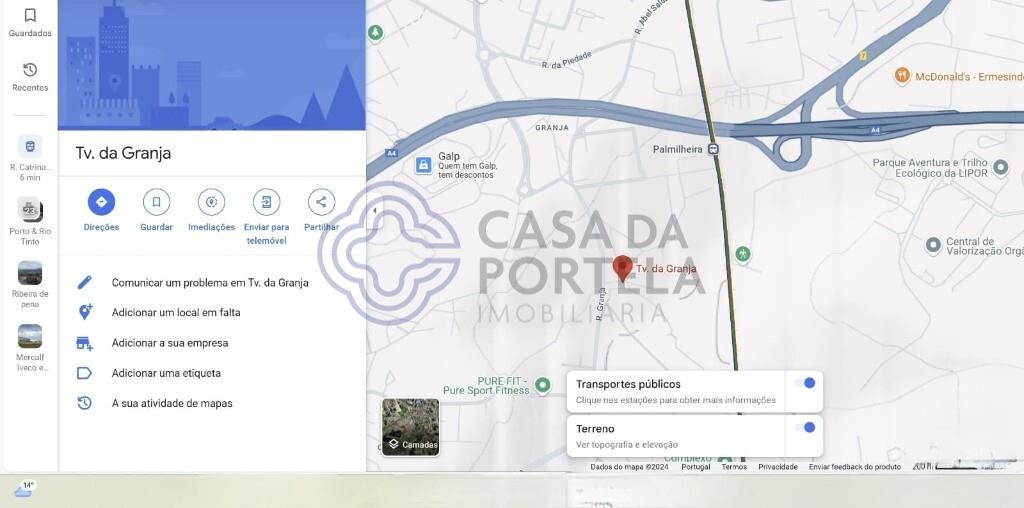Click the Guardar bookmark button
Image resolution: width=1024 pixels, height=508 pixels.
pyautogui.click(x=157, y=202)
